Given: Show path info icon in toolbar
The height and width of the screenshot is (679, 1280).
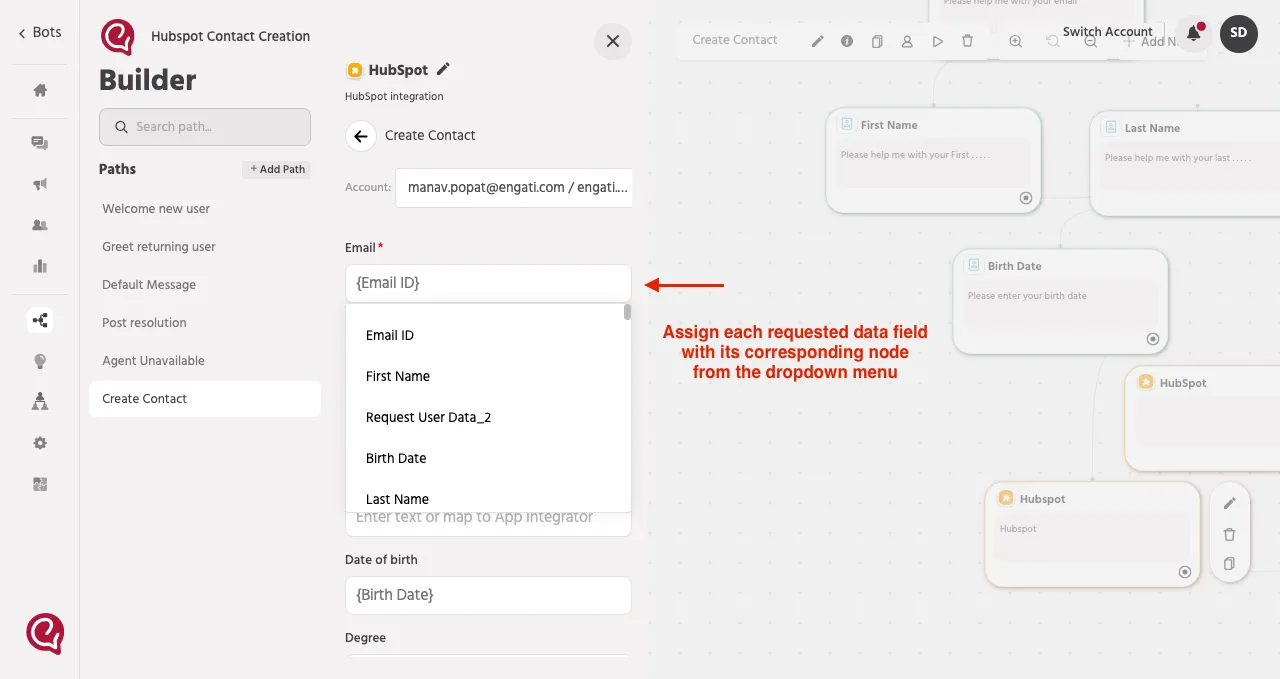Looking at the screenshot, I should pos(847,41).
